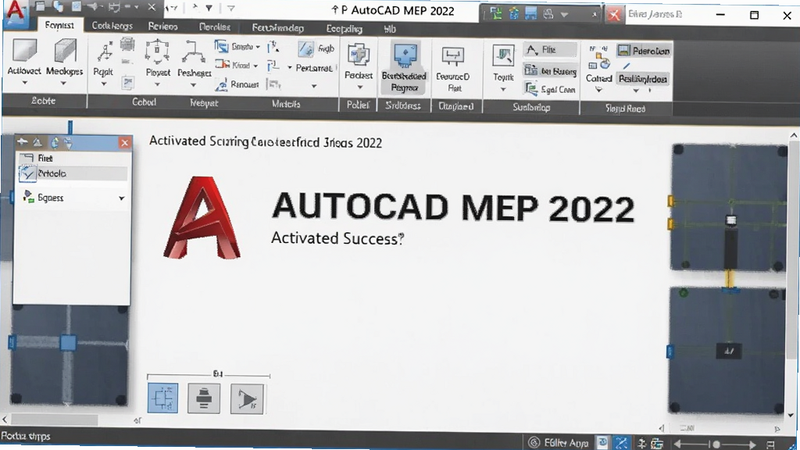Click the Toprk tool icon
This screenshot has height=450, width=800.
pos(503,56)
